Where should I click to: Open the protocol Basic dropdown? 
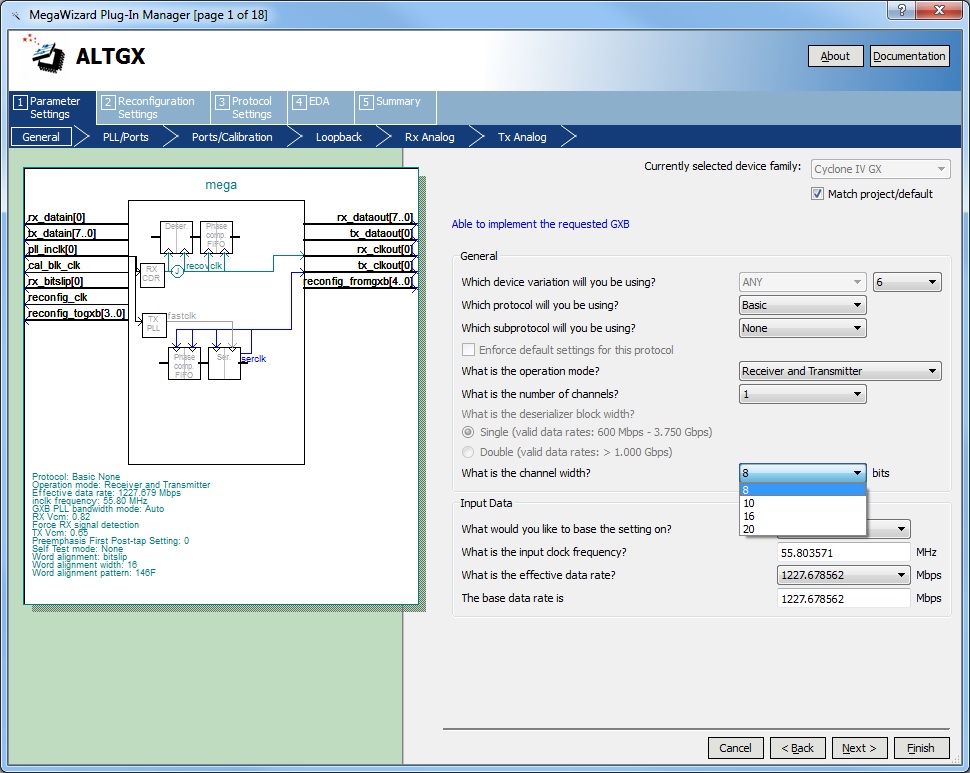pos(802,305)
